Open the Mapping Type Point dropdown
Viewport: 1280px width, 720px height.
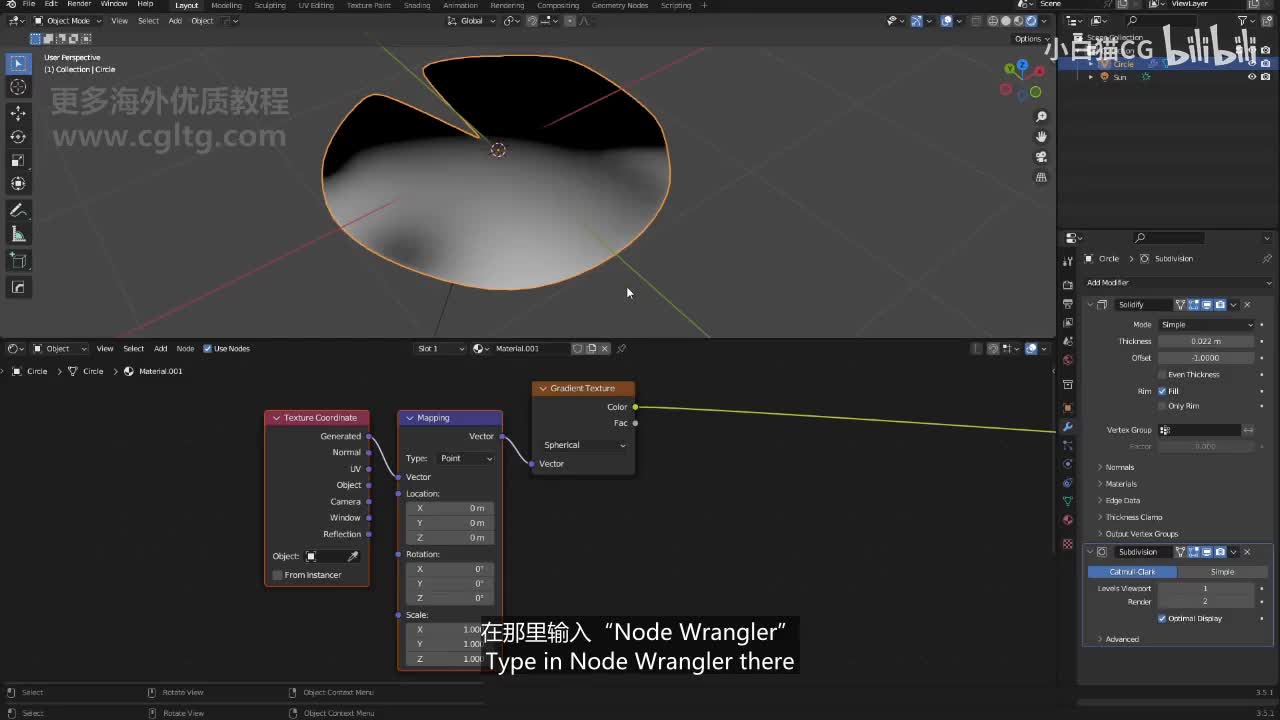coord(466,458)
